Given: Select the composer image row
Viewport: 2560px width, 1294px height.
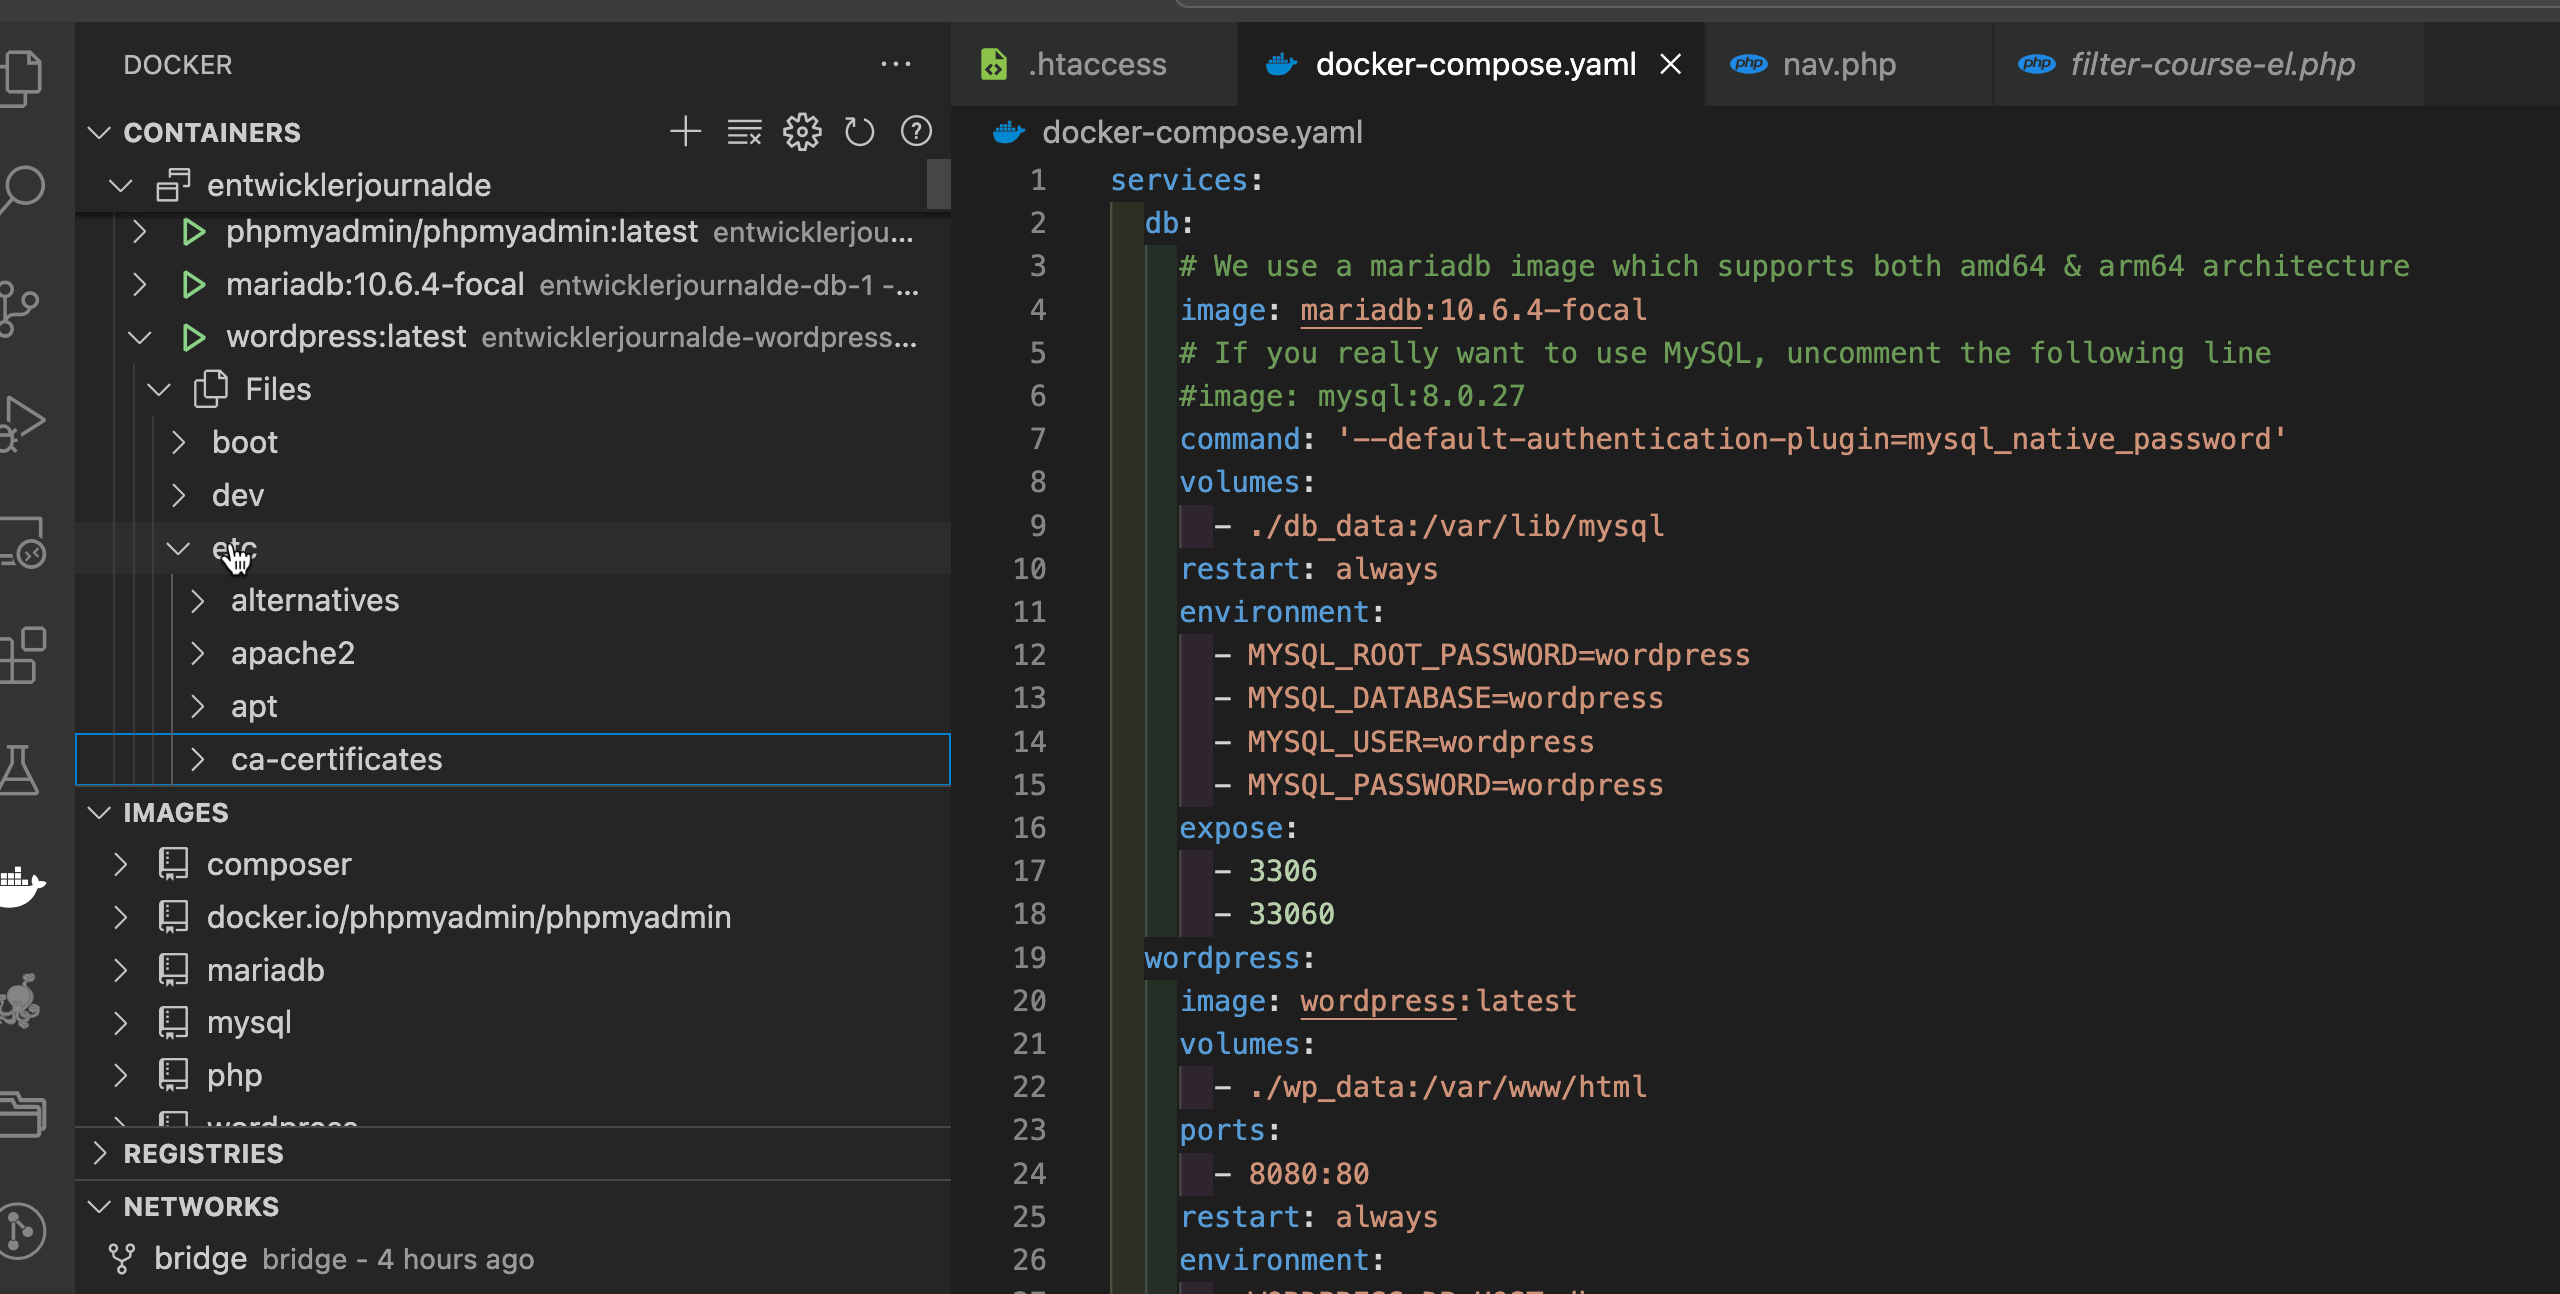Looking at the screenshot, I should coord(513,864).
